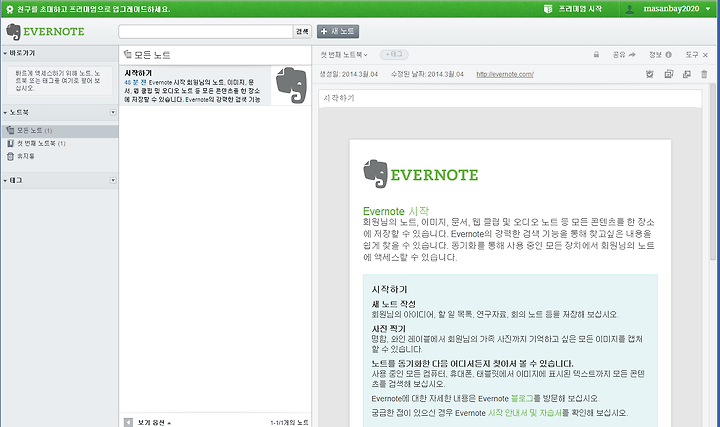The width and height of the screenshot is (720, 427).
Task: Click the 정보 info circle icon
Action: pos(669,55)
